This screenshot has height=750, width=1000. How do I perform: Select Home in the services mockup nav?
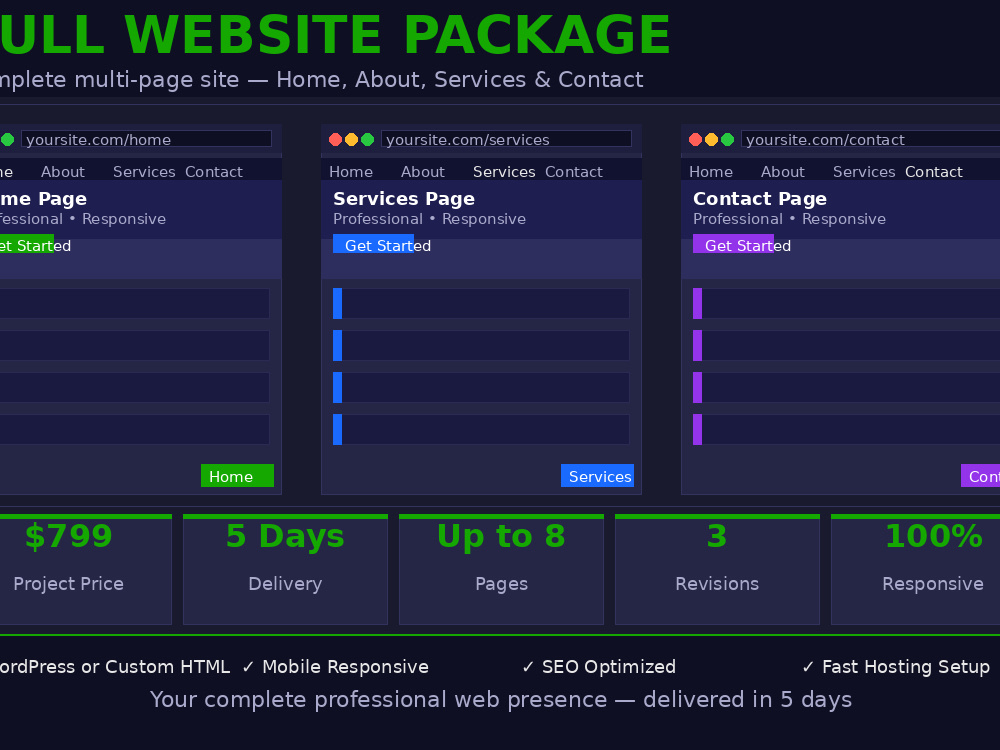click(x=351, y=172)
